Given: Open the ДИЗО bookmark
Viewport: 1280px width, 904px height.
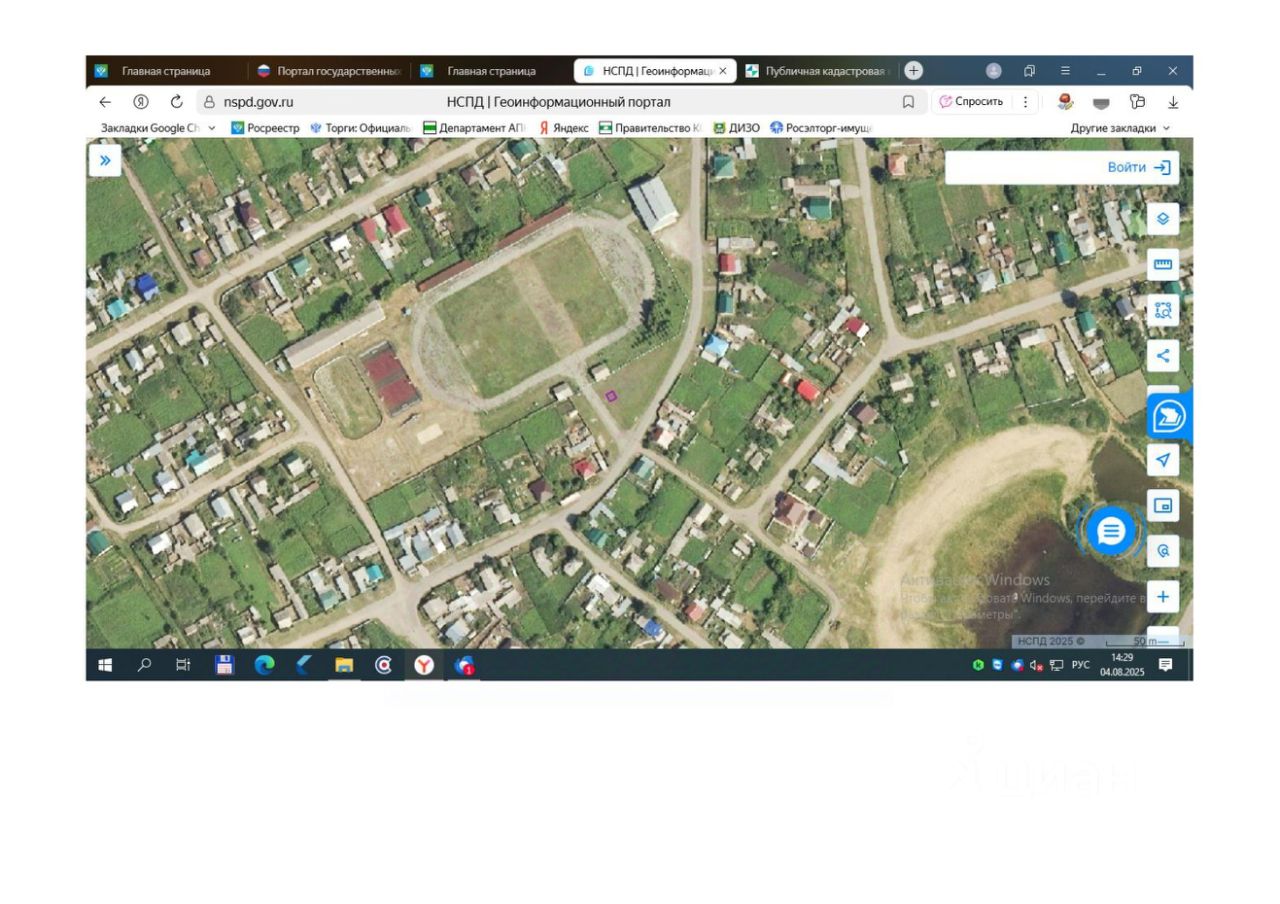Looking at the screenshot, I should point(736,128).
